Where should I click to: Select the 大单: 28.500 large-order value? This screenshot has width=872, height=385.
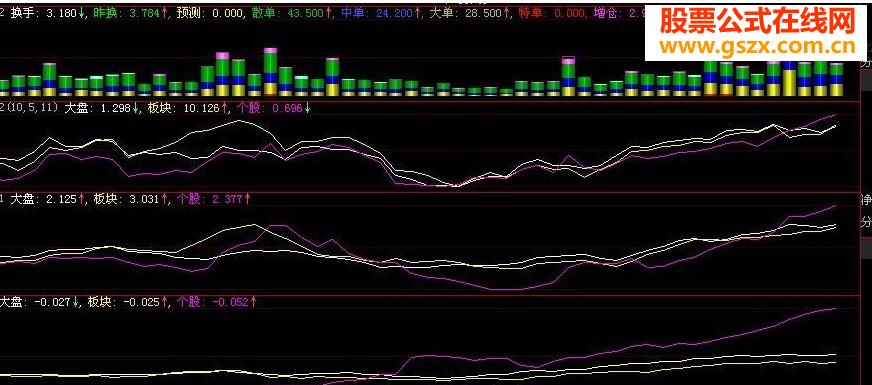point(469,13)
